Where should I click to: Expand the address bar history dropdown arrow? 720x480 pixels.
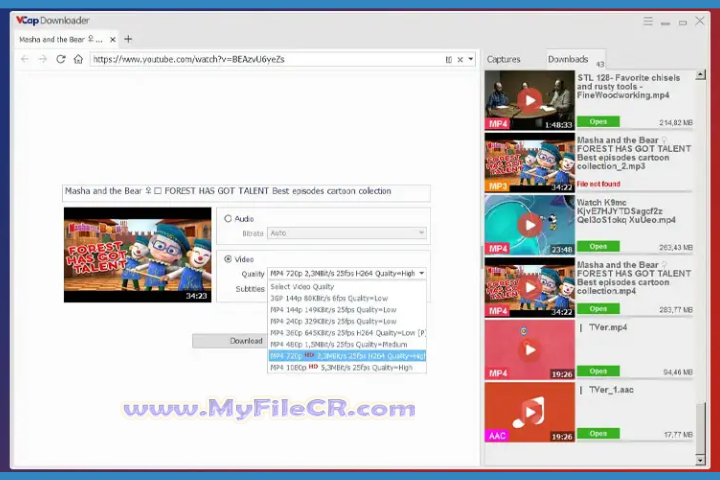click(x=471, y=59)
